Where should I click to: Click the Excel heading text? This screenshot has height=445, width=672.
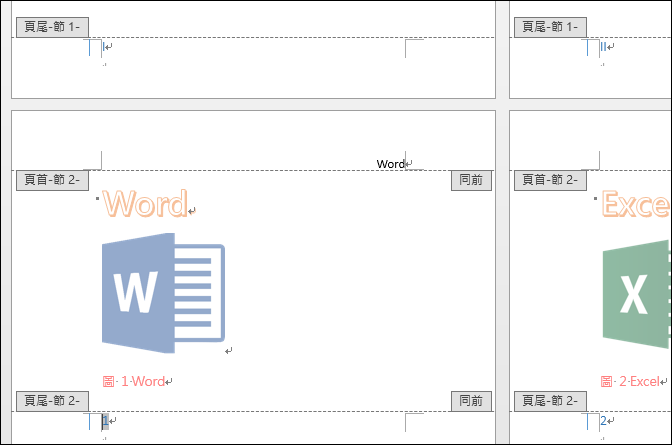[x=636, y=204]
